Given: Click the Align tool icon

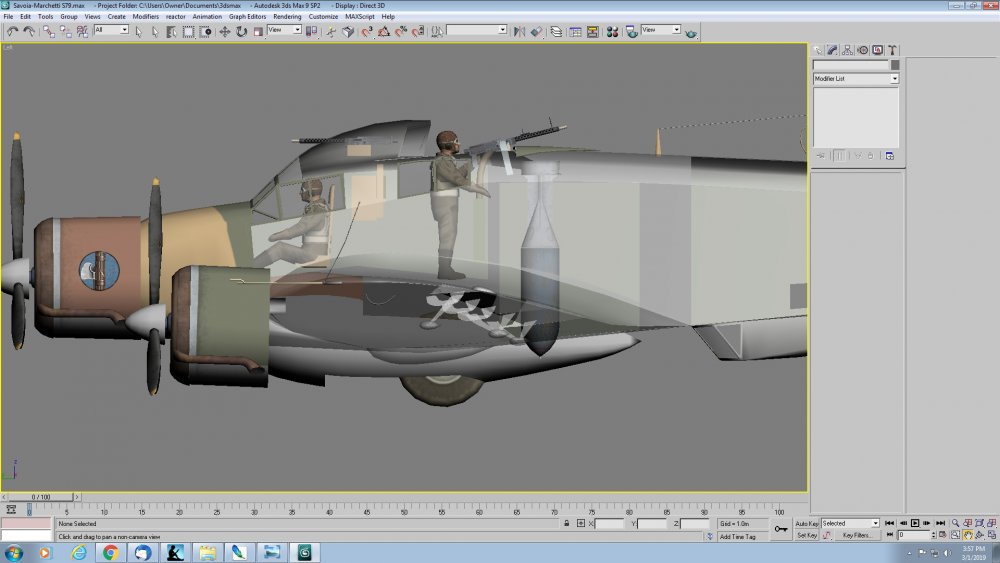Looking at the screenshot, I should (536, 31).
